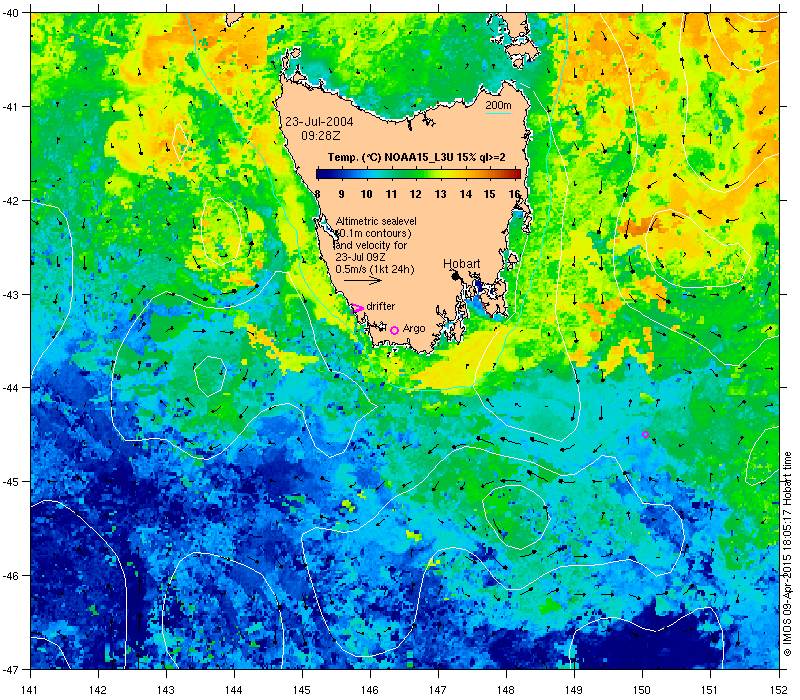Click the temperature color scale bar
The image size is (800, 700).
(x=418, y=174)
